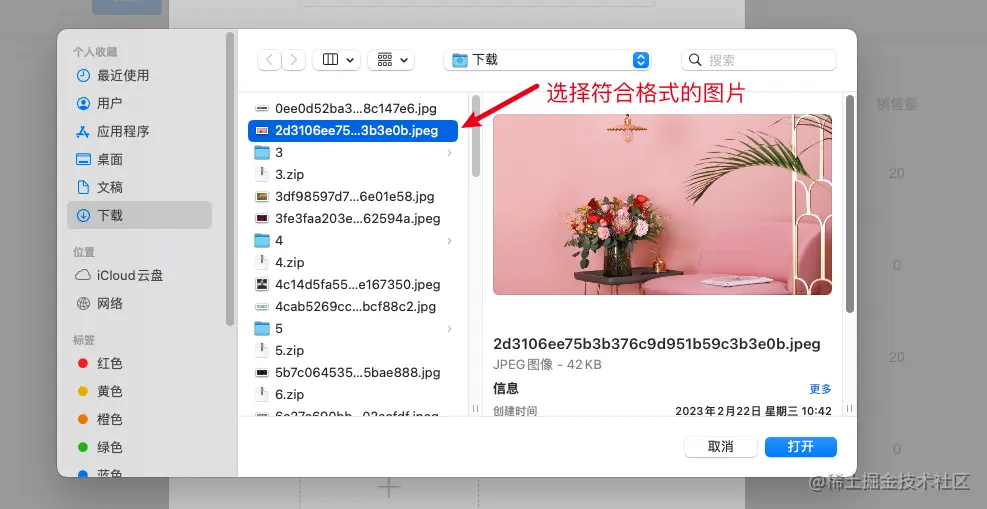Go forward with the right chevron button
Viewport: 987px width, 509px height.
293,60
